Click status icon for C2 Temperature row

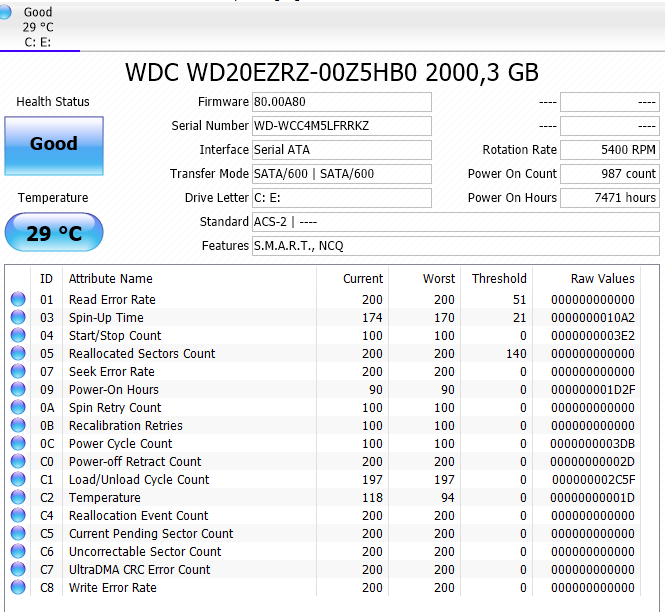[x=18, y=497]
